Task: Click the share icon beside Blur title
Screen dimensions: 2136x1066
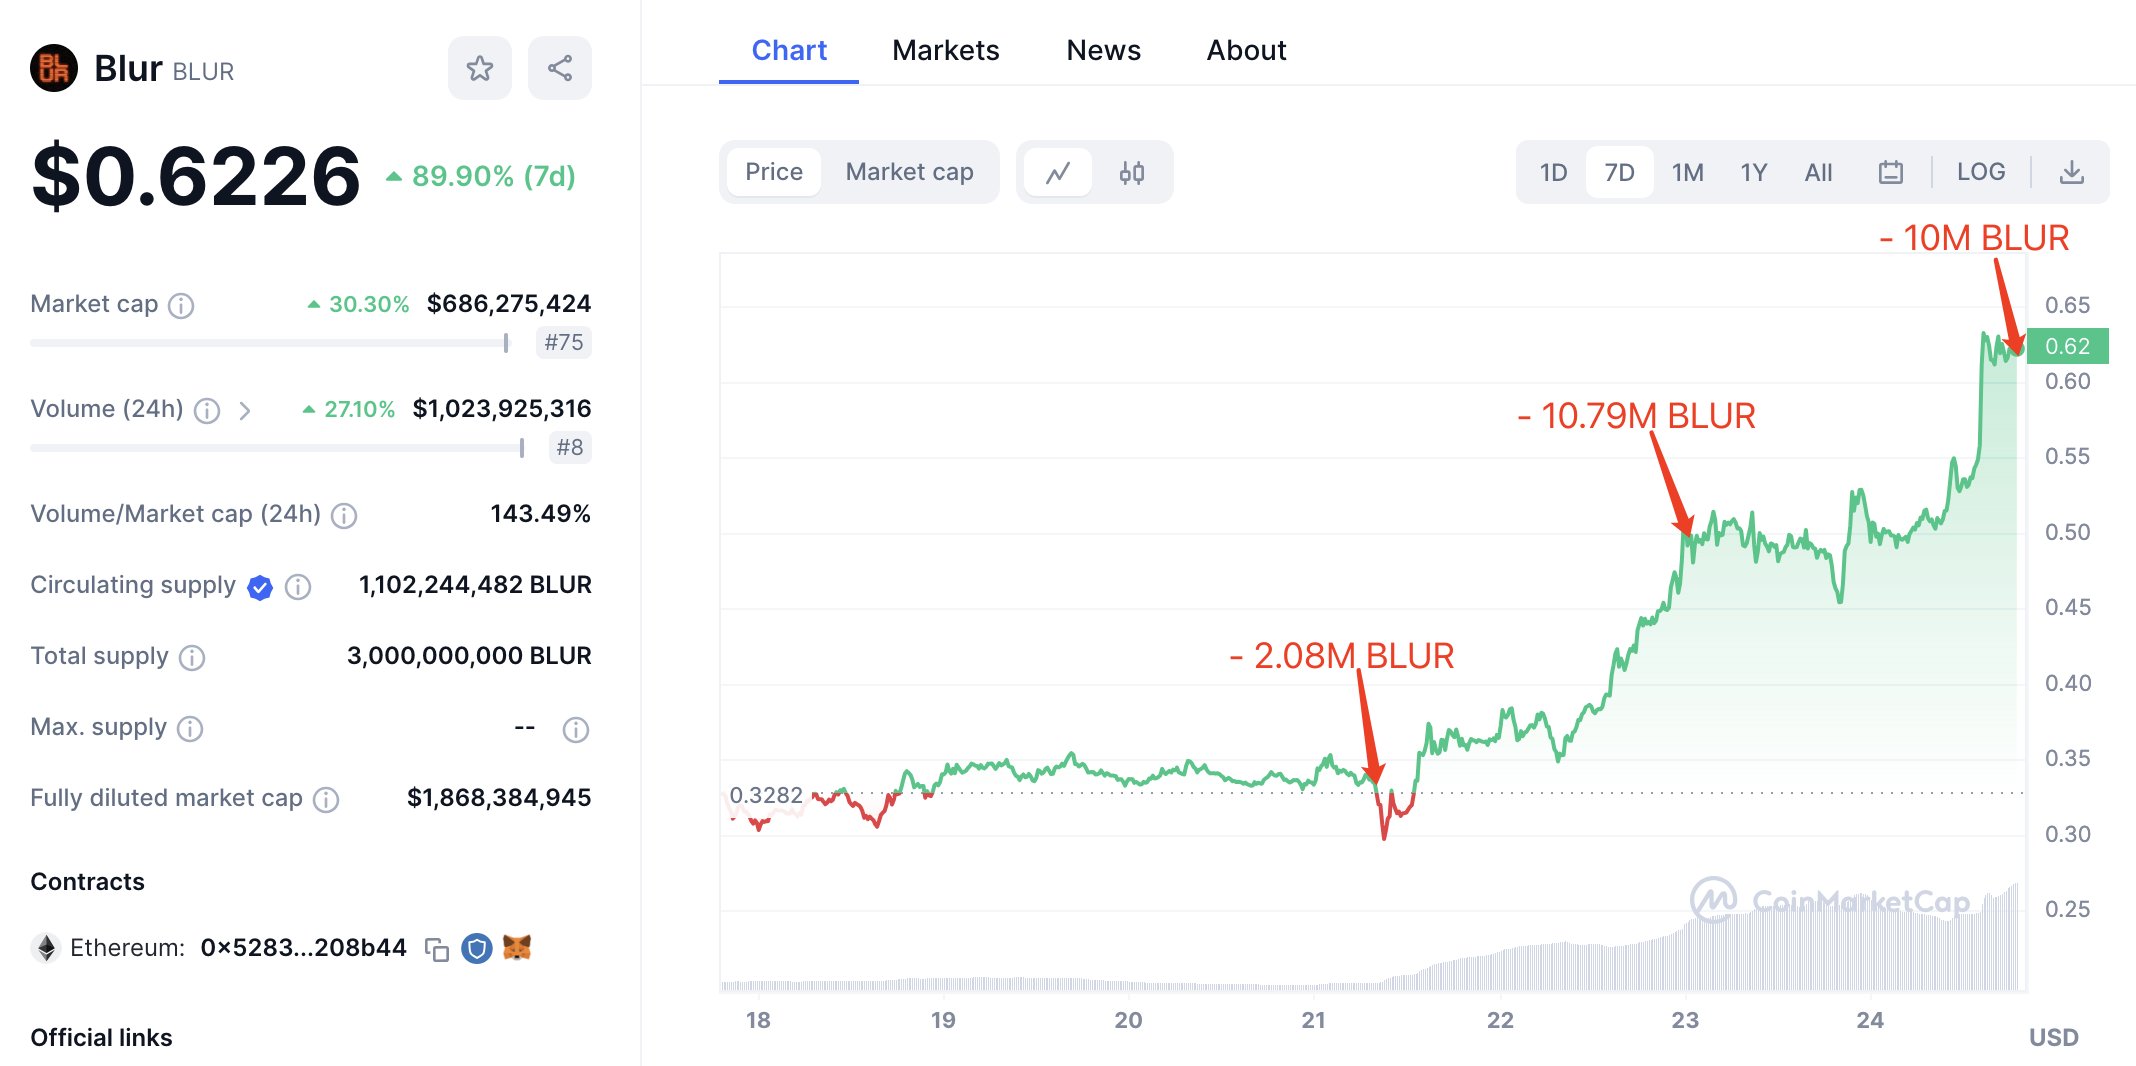Action: (x=560, y=68)
